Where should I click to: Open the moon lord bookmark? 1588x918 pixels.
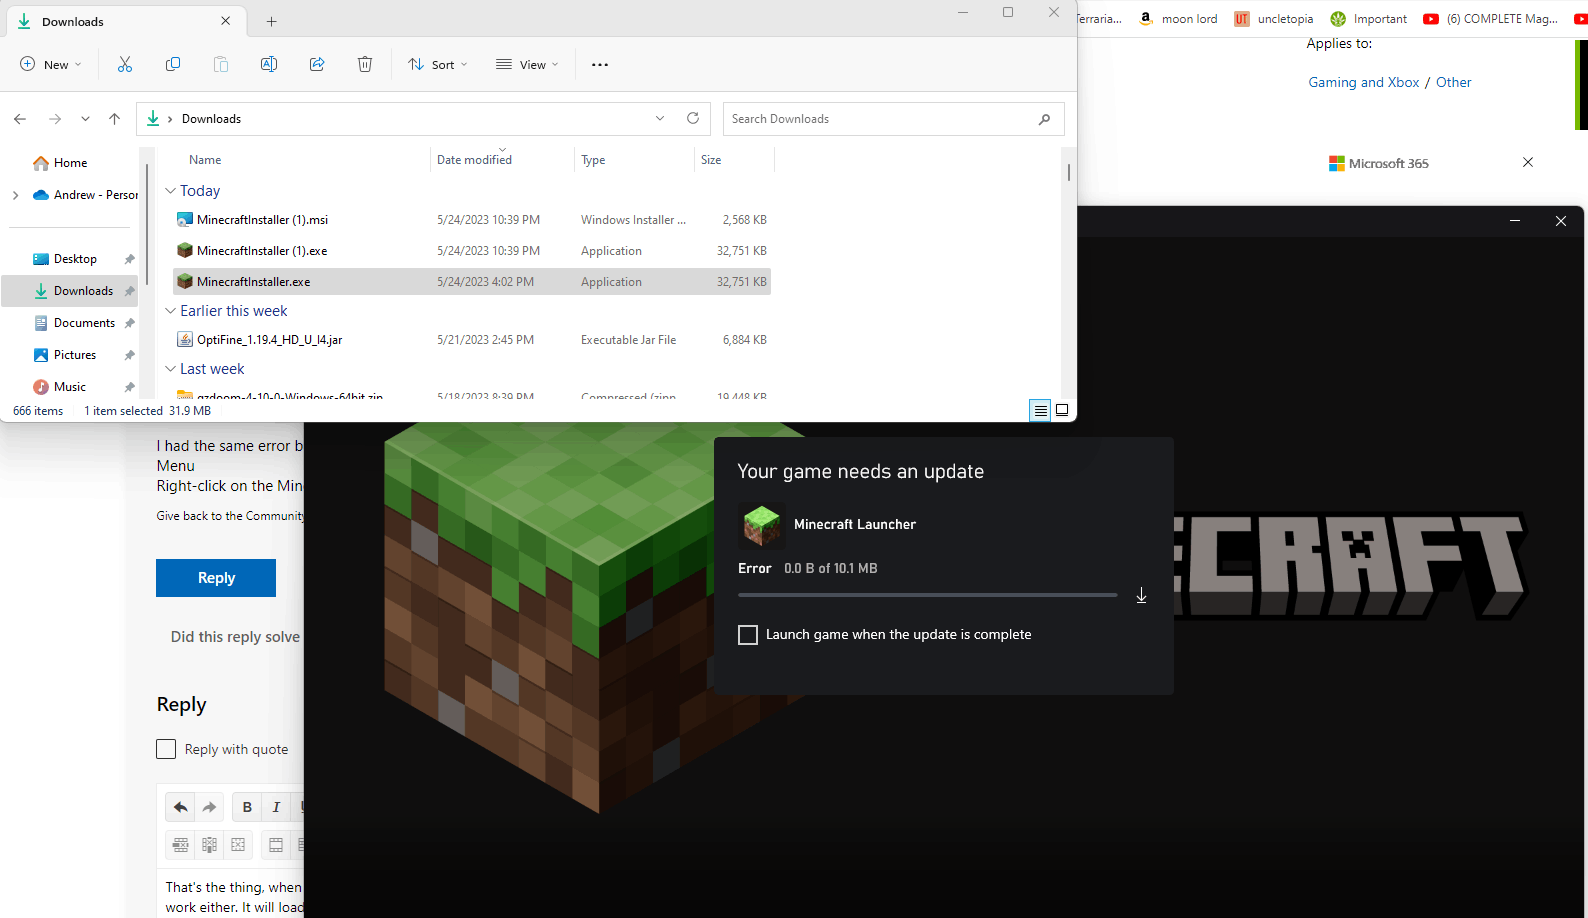pyautogui.click(x=1179, y=19)
